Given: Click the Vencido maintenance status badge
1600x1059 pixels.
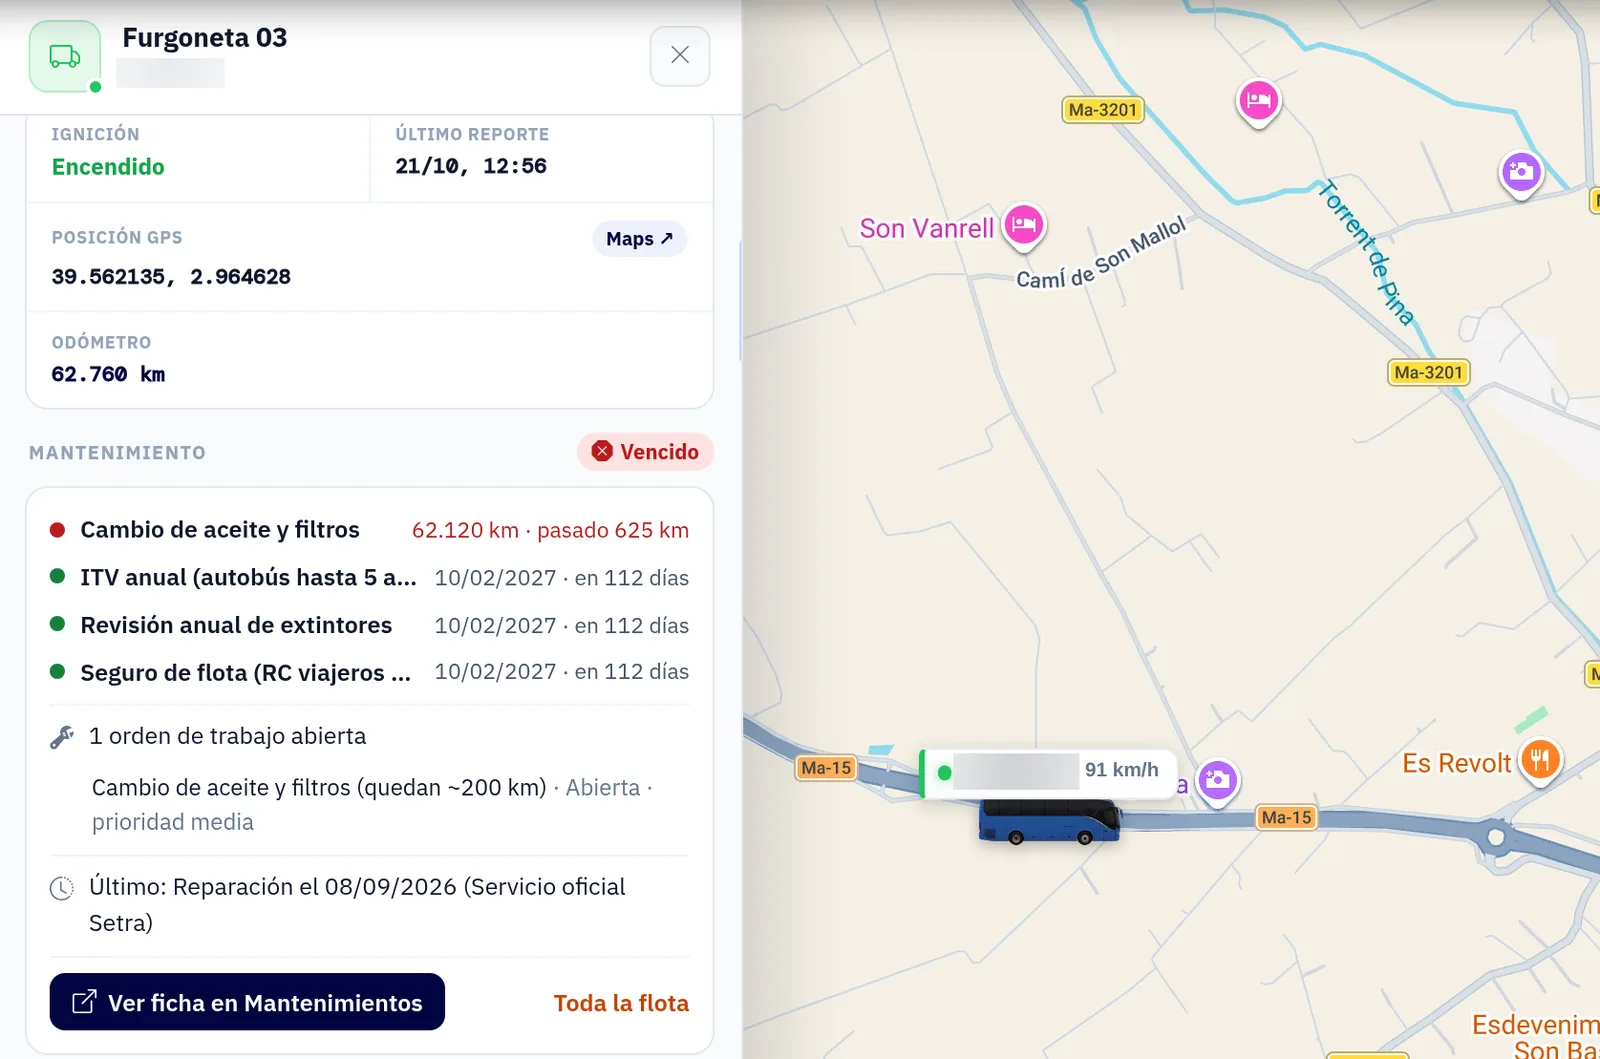Looking at the screenshot, I should tap(645, 452).
